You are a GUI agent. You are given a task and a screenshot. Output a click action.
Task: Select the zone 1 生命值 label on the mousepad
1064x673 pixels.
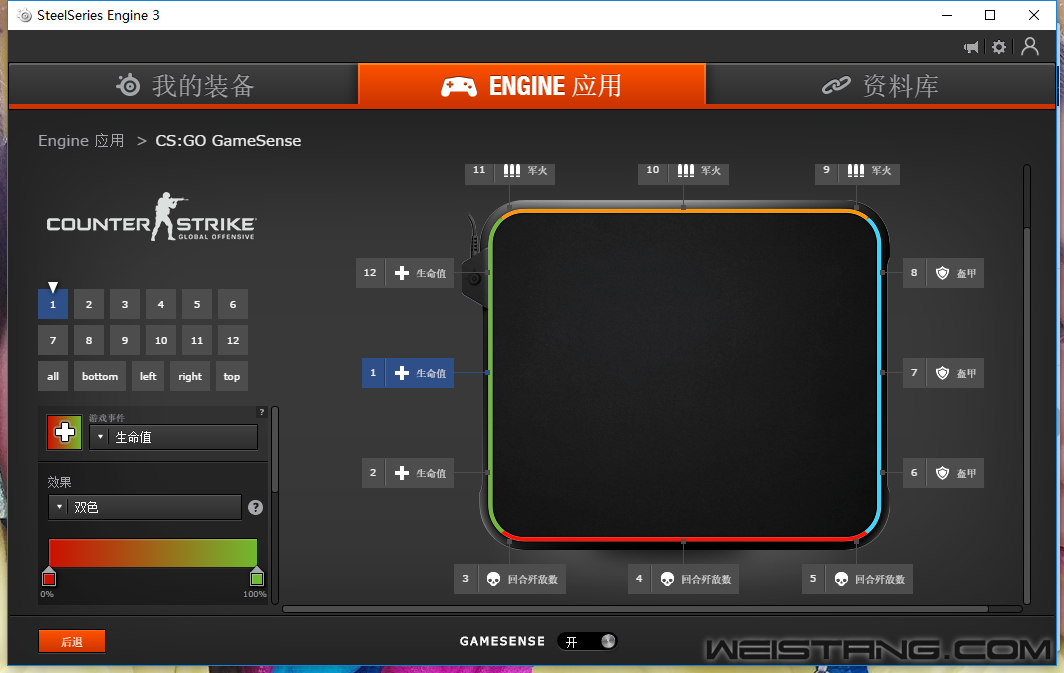click(408, 373)
